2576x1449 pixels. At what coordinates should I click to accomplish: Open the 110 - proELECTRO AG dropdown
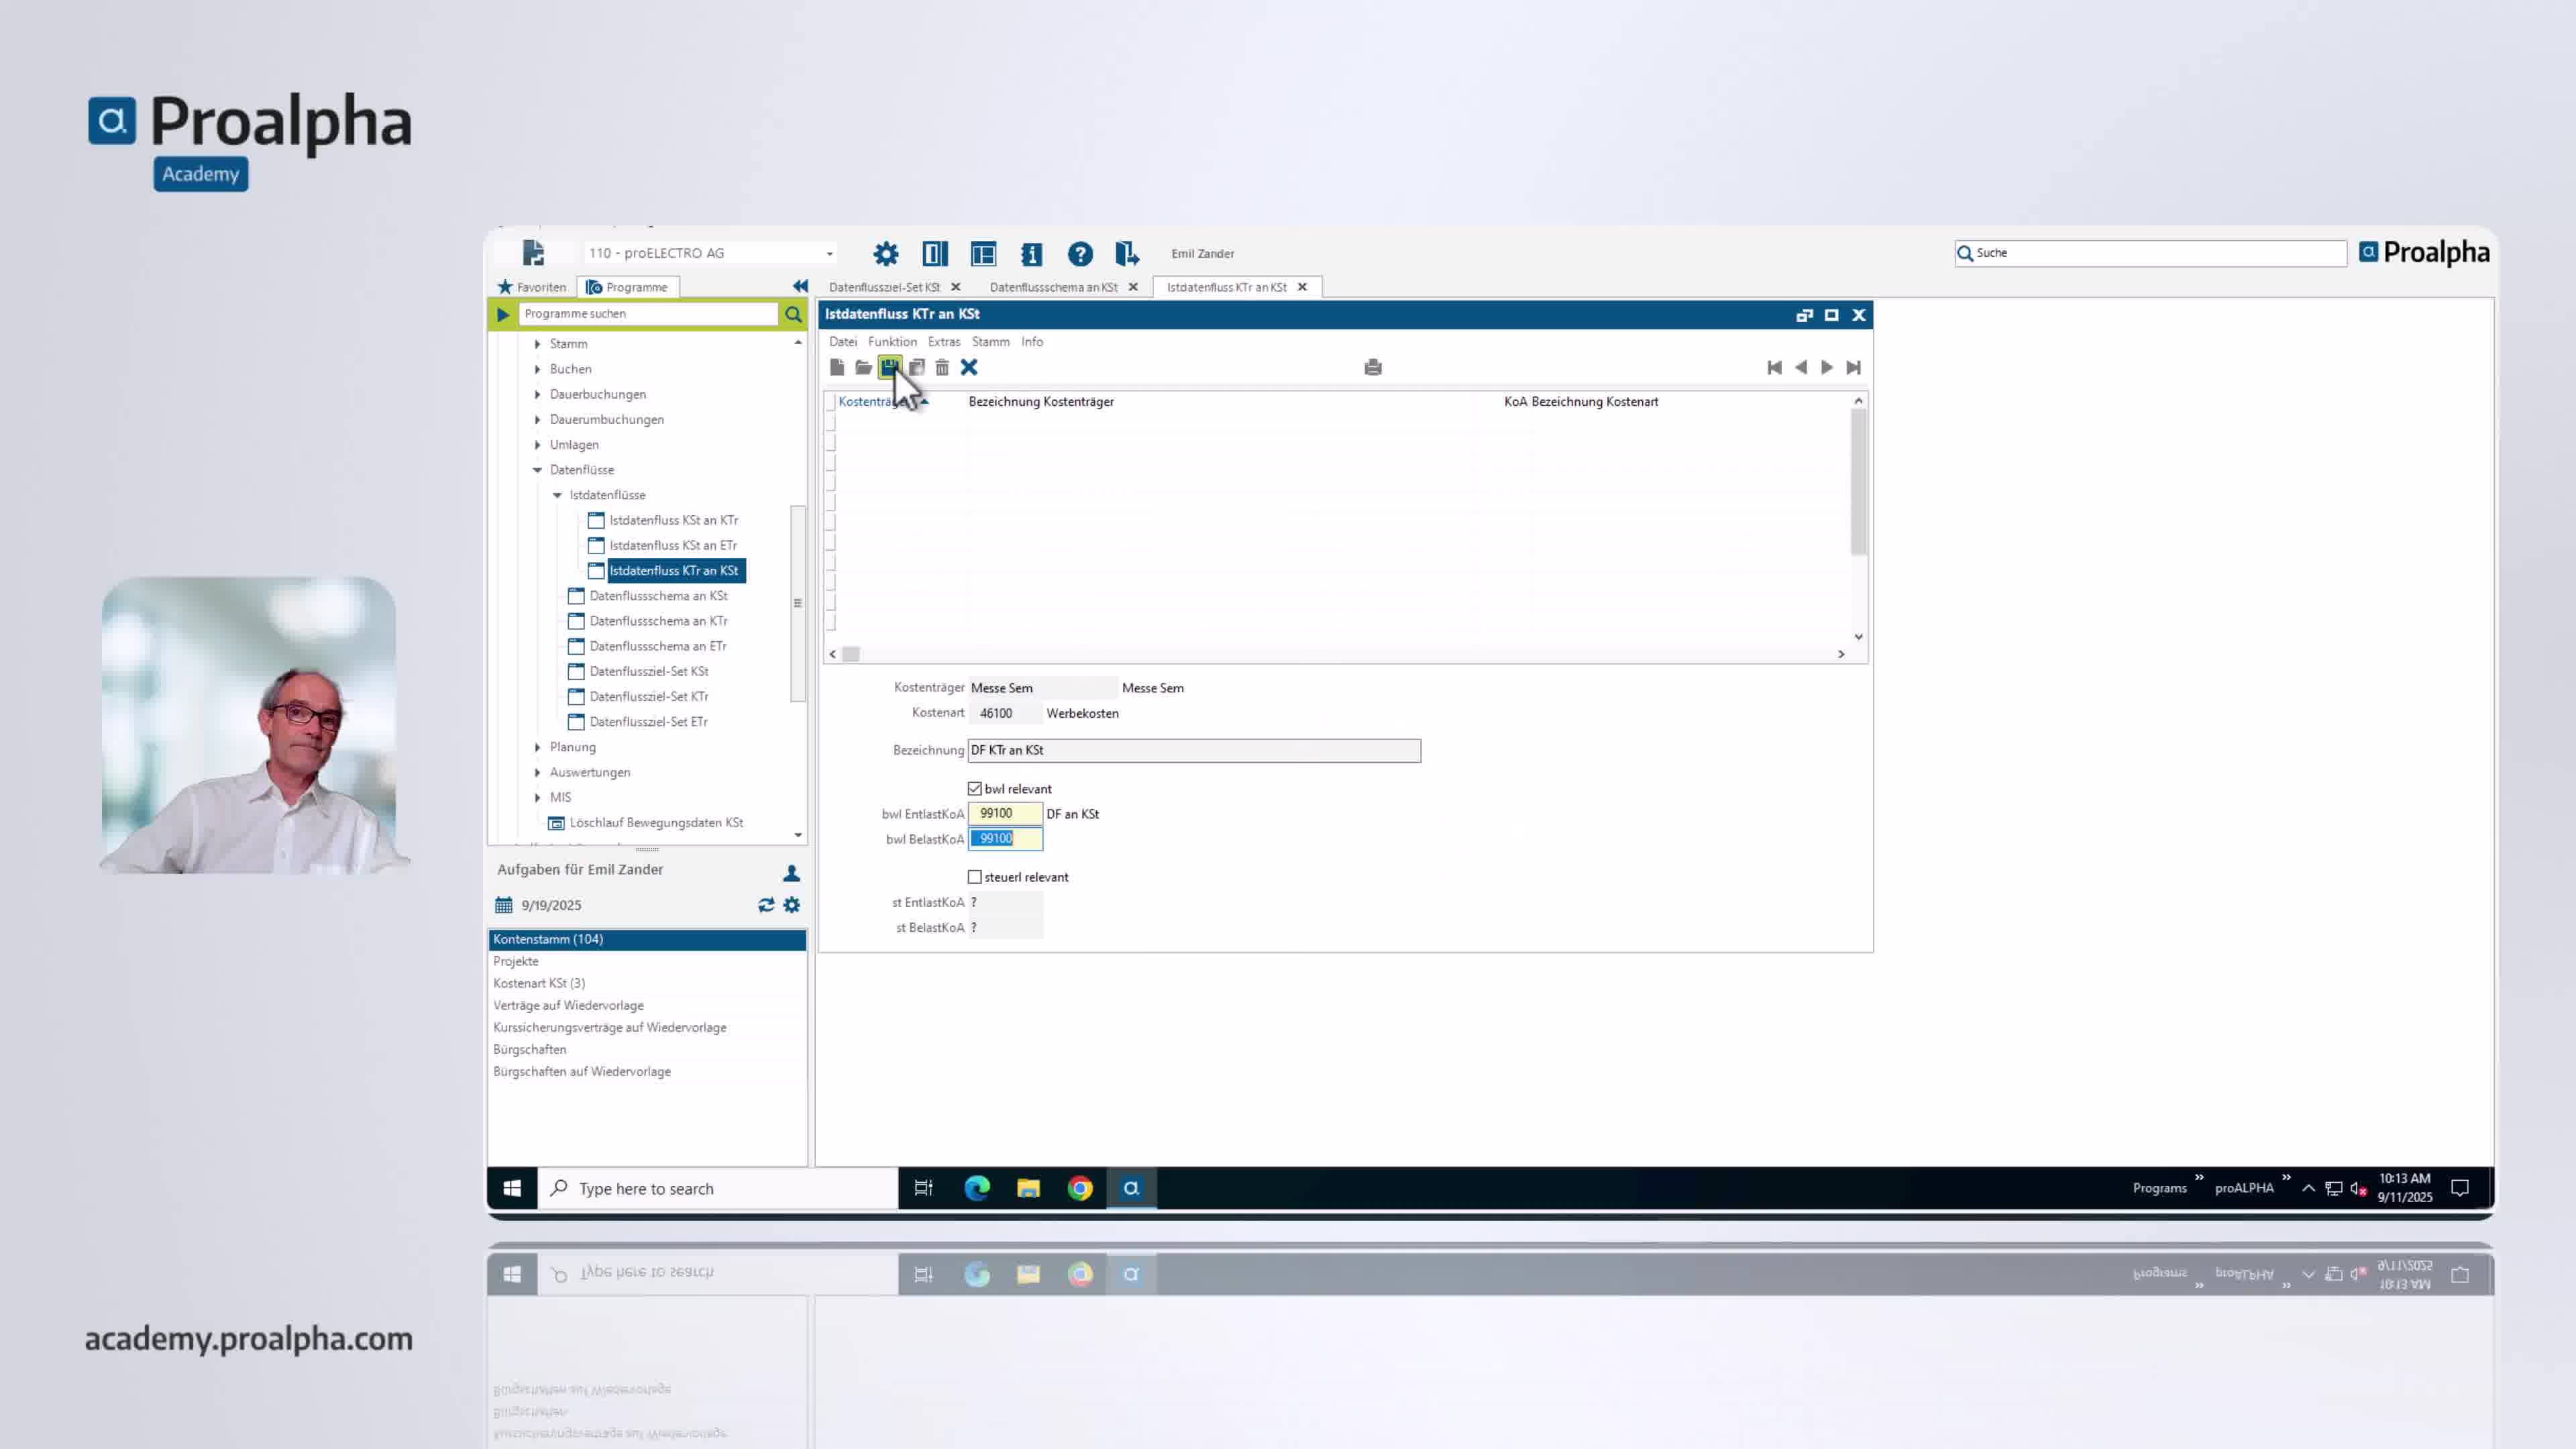[x=829, y=254]
